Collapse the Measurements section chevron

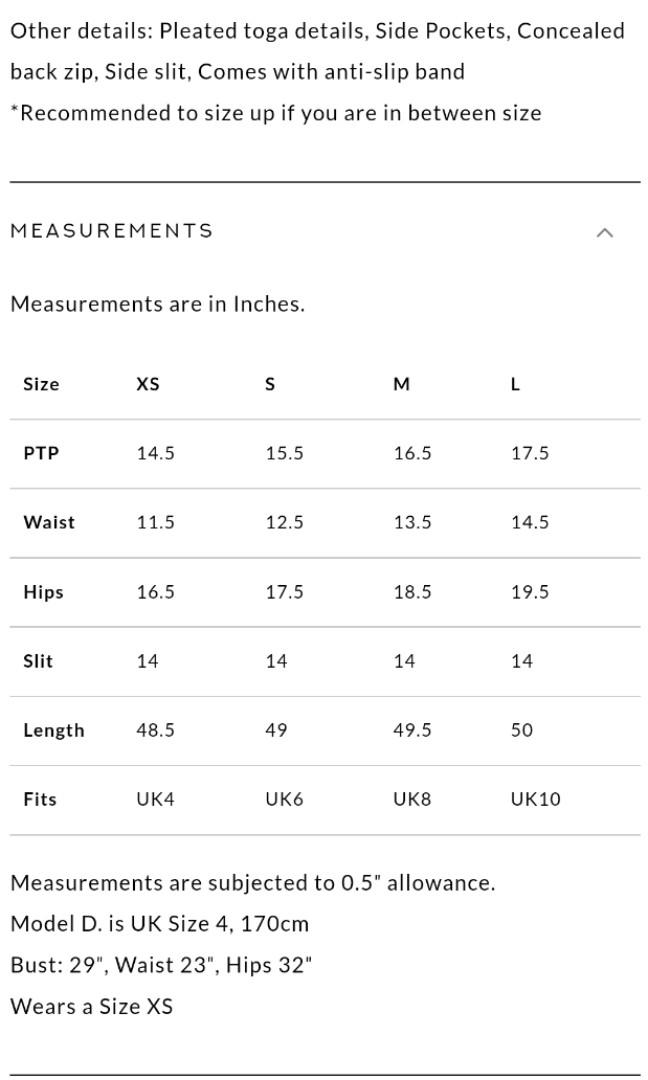click(x=604, y=232)
